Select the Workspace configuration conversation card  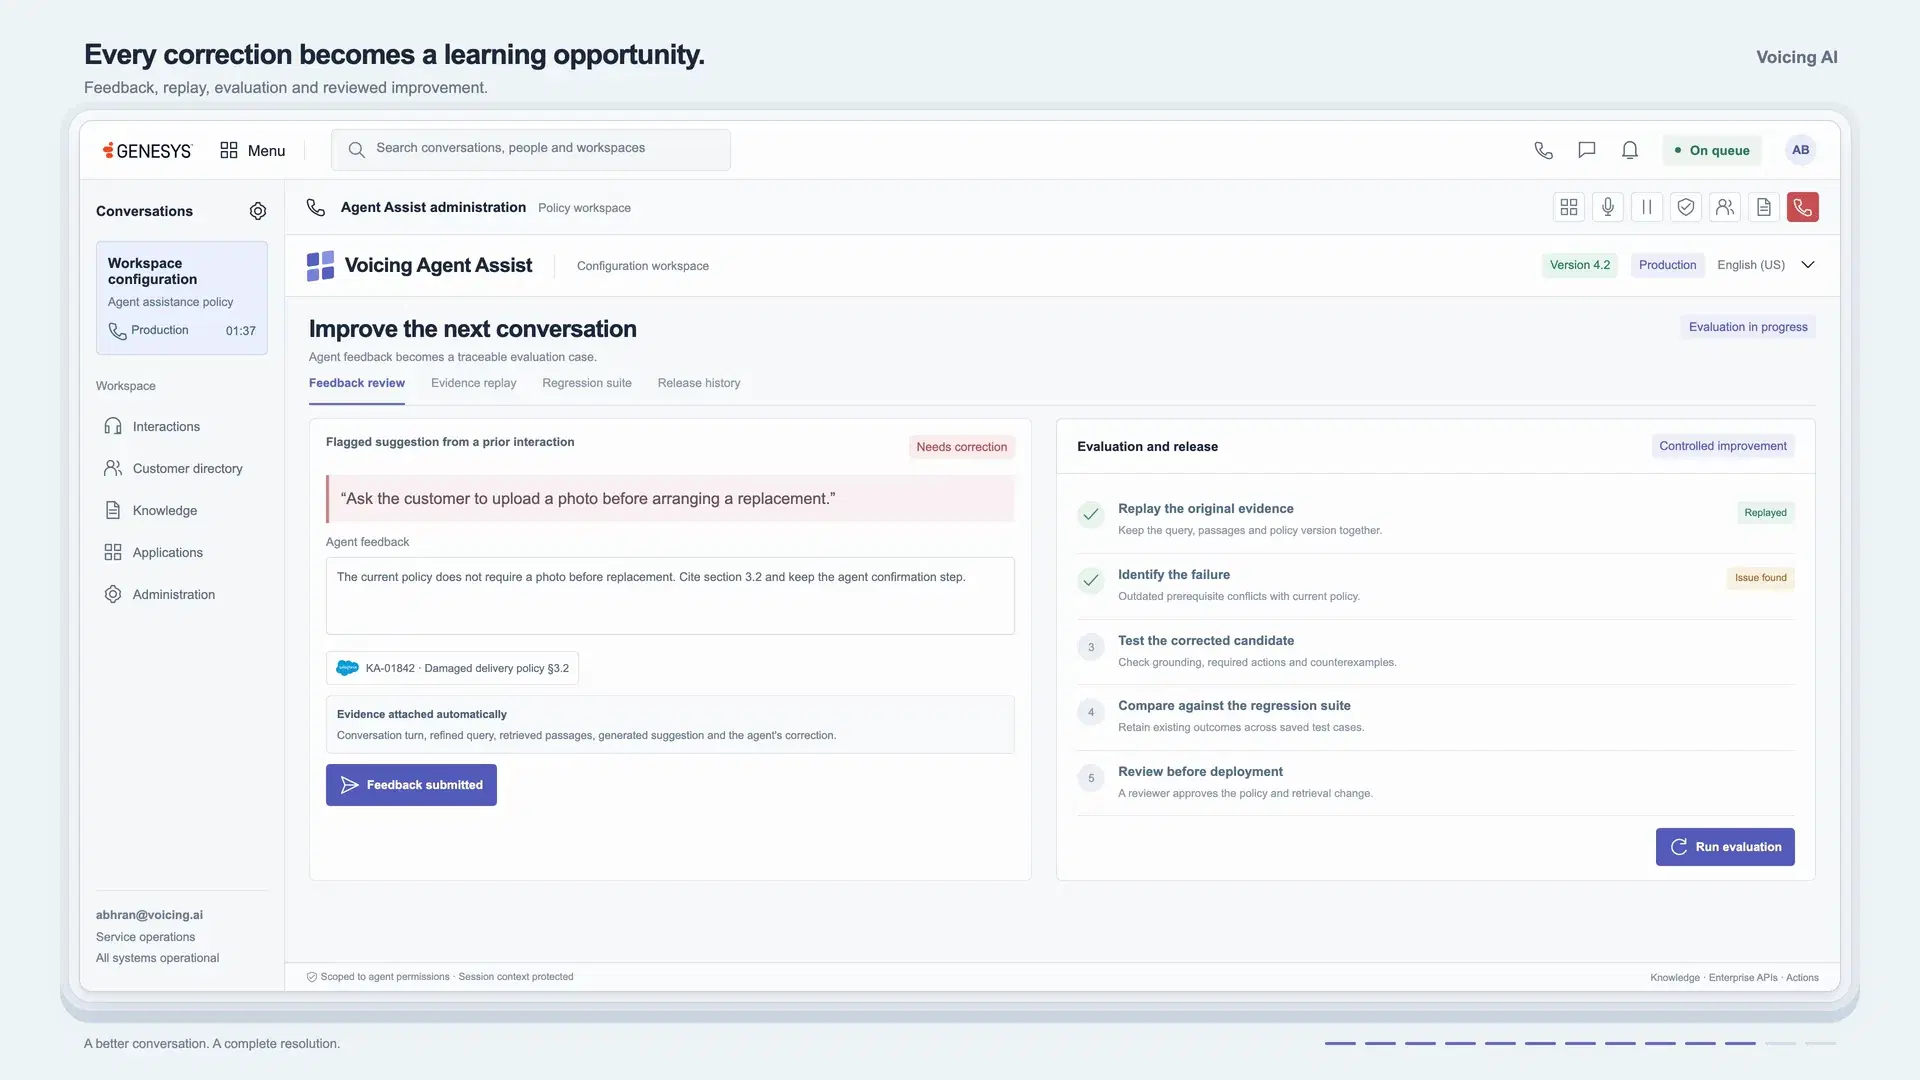182,298
